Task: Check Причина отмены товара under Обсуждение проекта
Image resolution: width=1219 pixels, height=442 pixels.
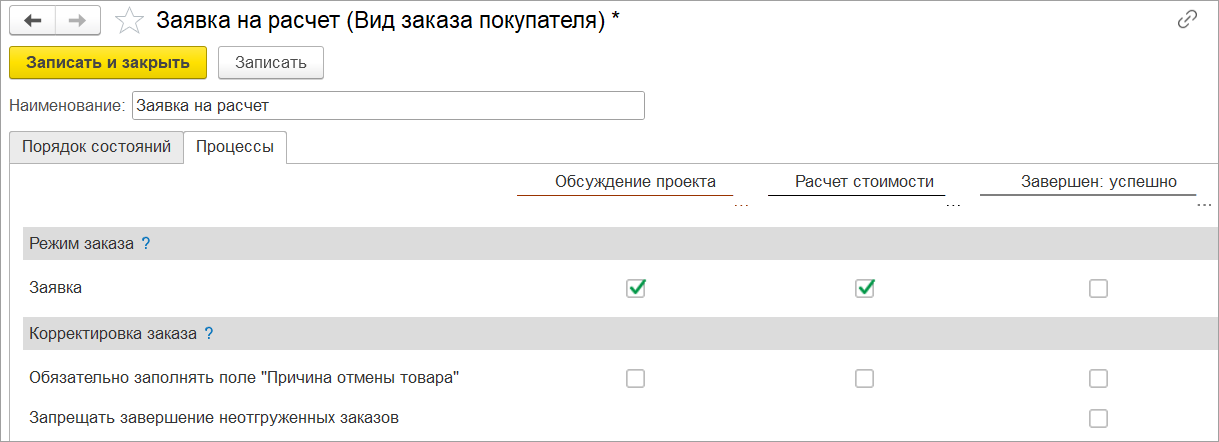Action: pos(635,378)
